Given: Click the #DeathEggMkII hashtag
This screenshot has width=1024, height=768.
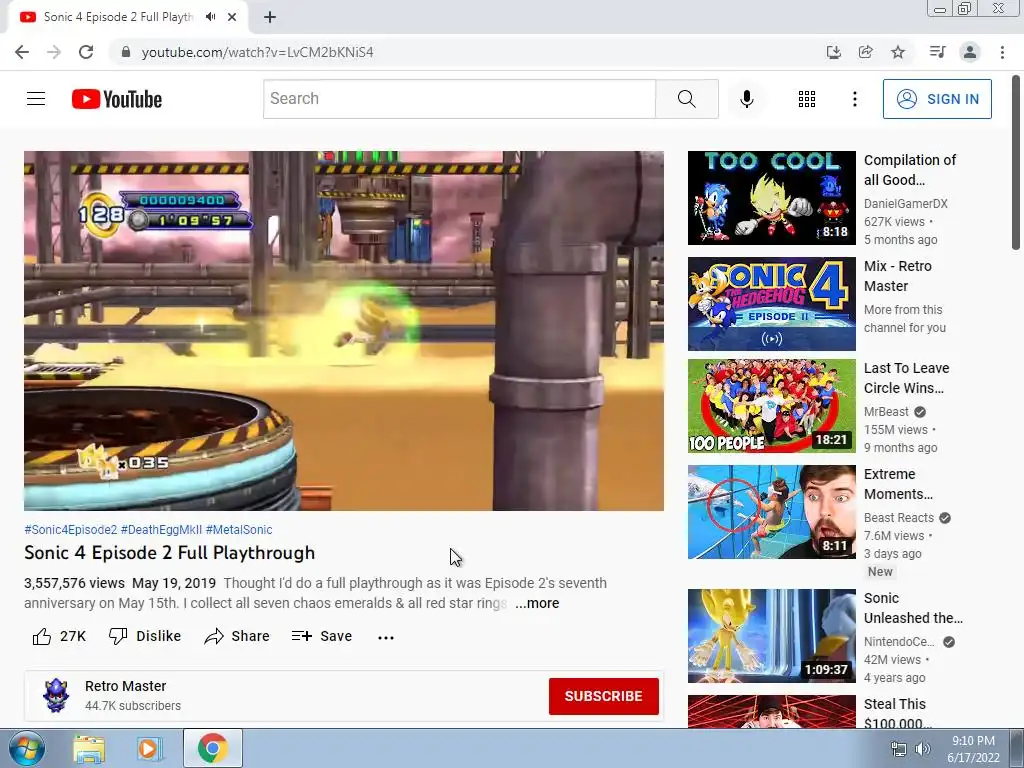Looking at the screenshot, I should tap(161, 530).
